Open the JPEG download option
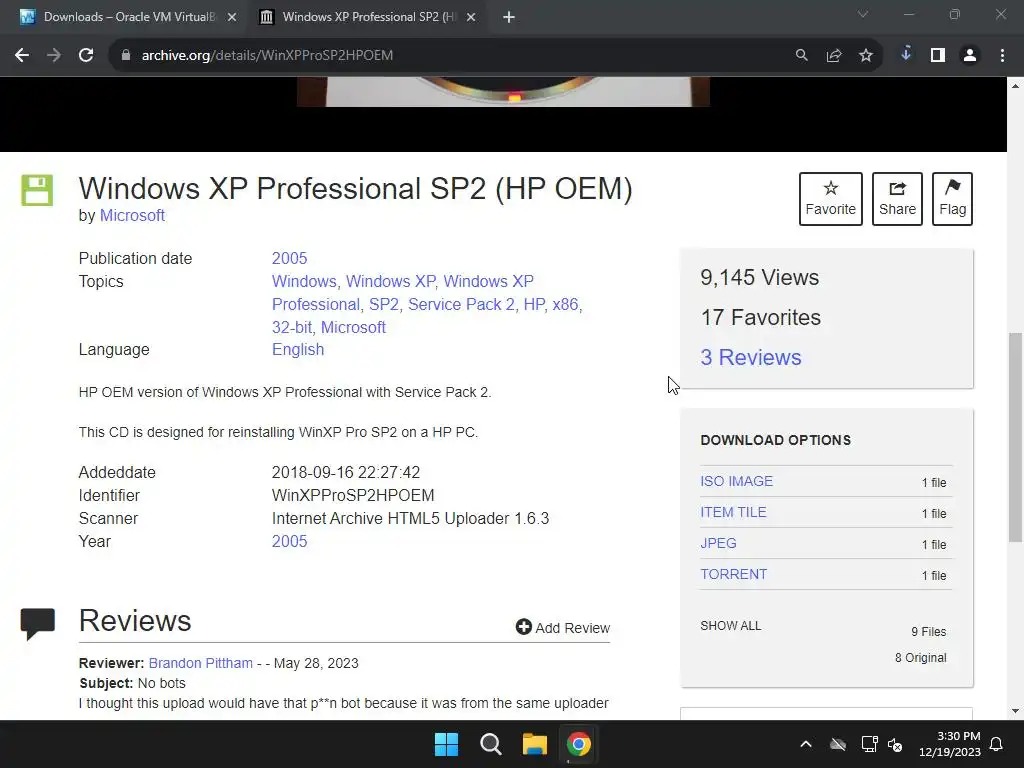The image size is (1024, 768). point(718,543)
